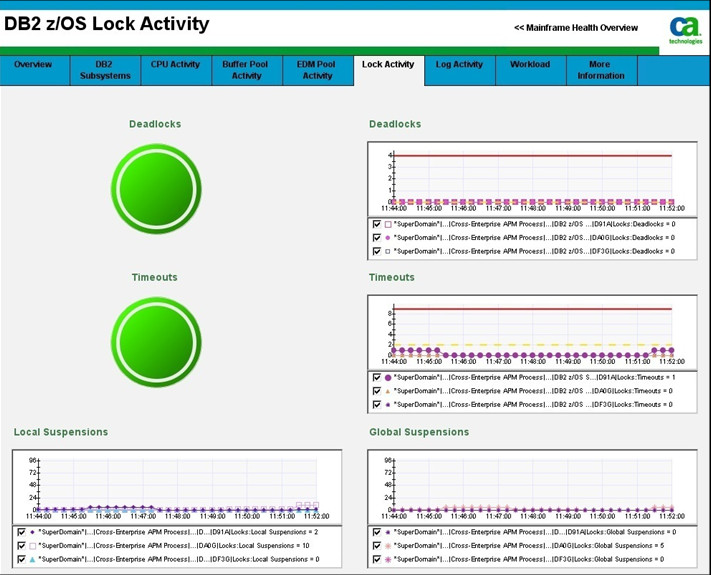Select DA0G Local Suspensions = 10 entry

(x=174, y=546)
